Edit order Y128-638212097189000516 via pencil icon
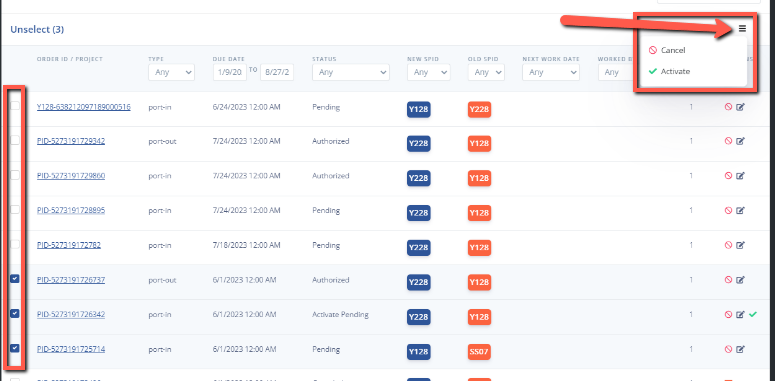Viewport: 775px width, 381px height. click(740, 106)
